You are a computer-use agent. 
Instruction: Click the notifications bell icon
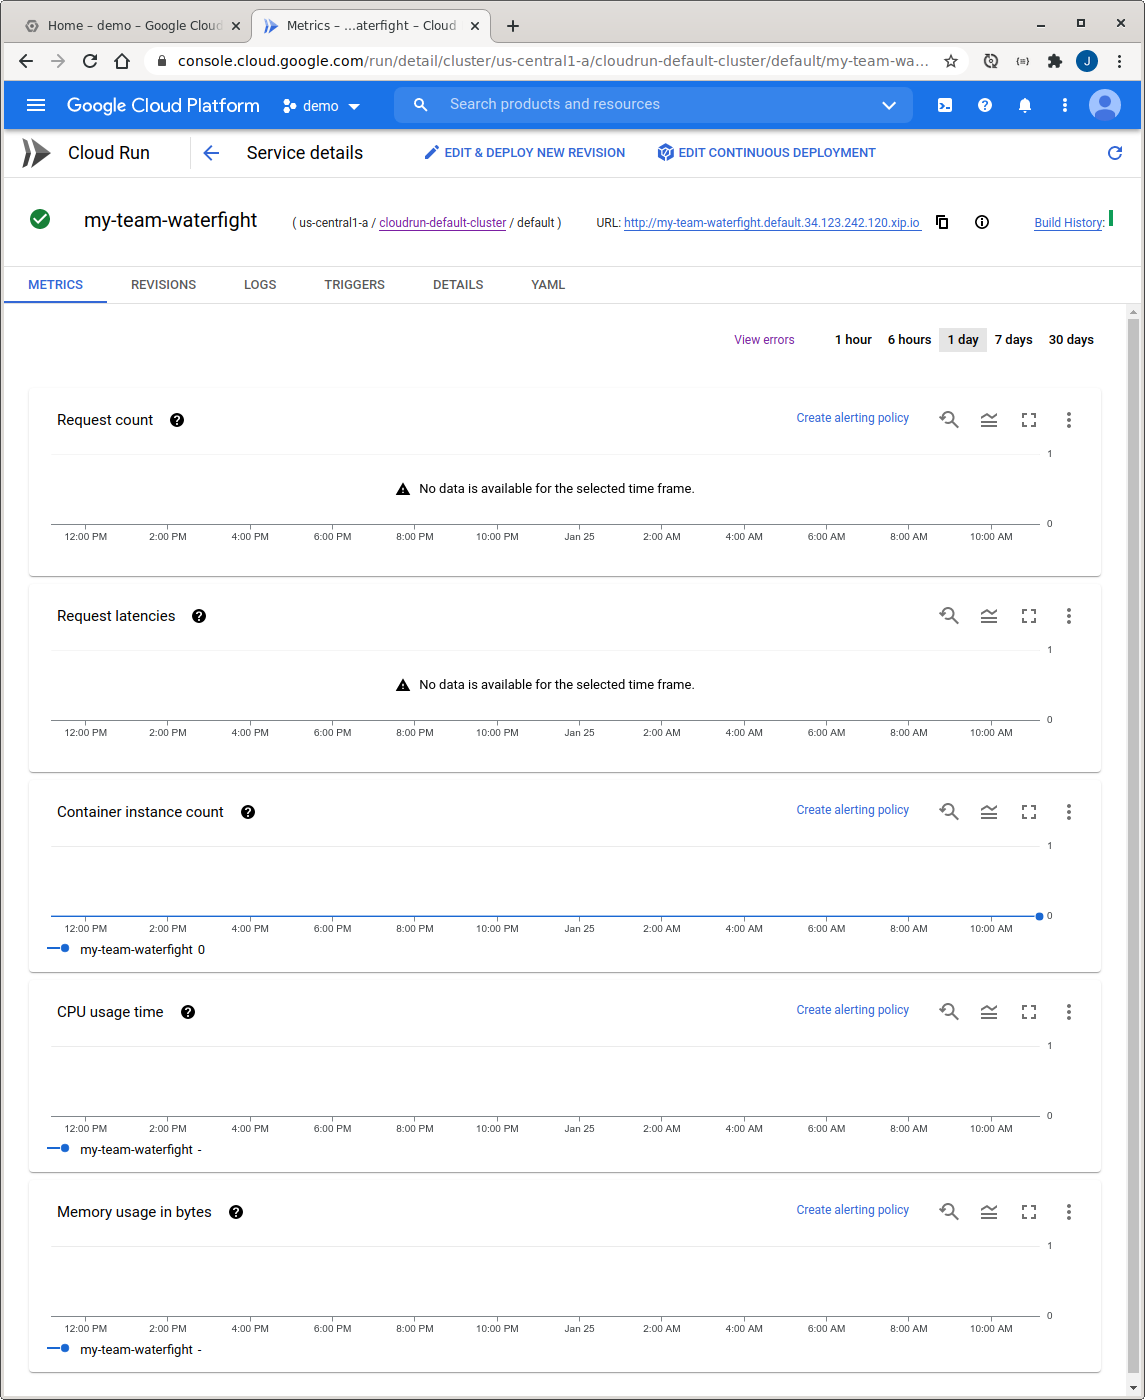1024,105
